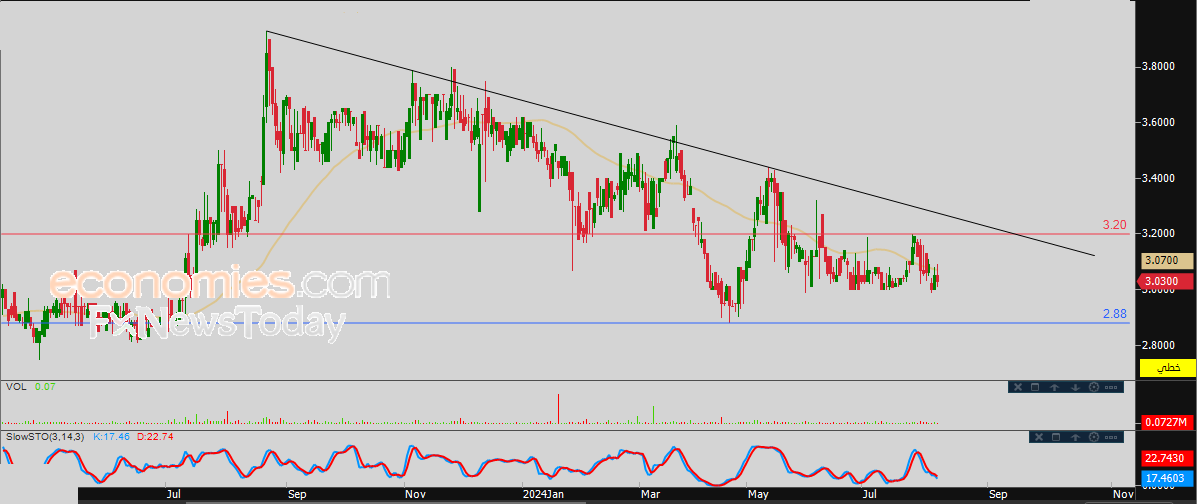Click the 3.6000 price axis label
The height and width of the screenshot is (504, 1197).
pos(1159,122)
